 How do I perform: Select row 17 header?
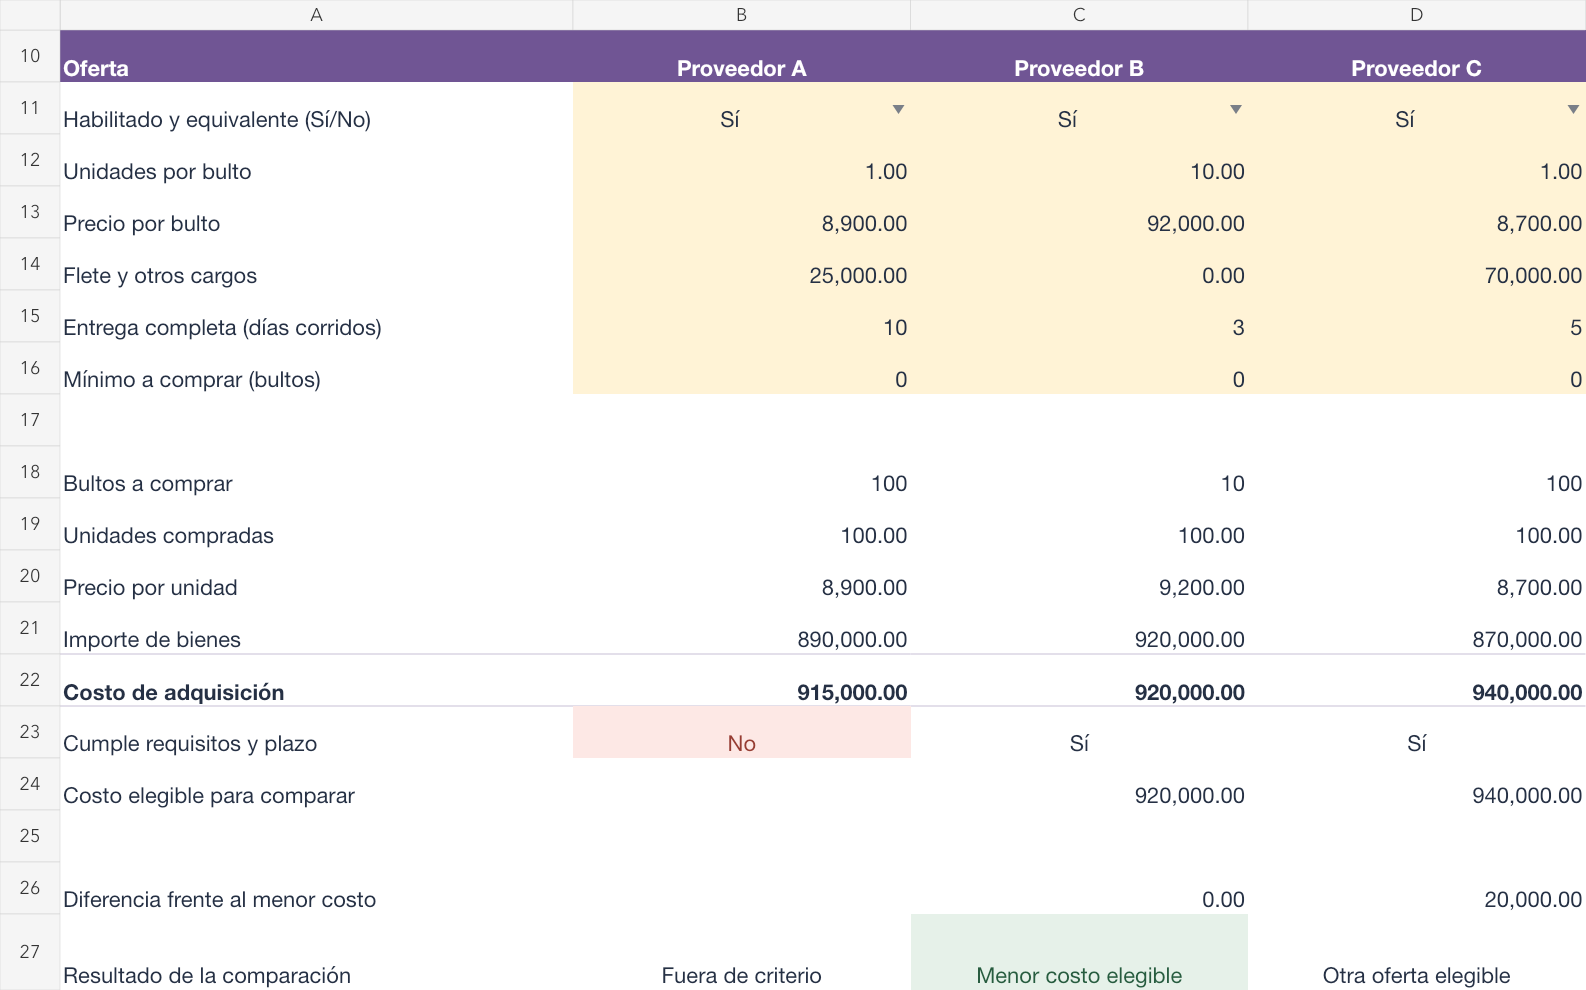point(30,420)
